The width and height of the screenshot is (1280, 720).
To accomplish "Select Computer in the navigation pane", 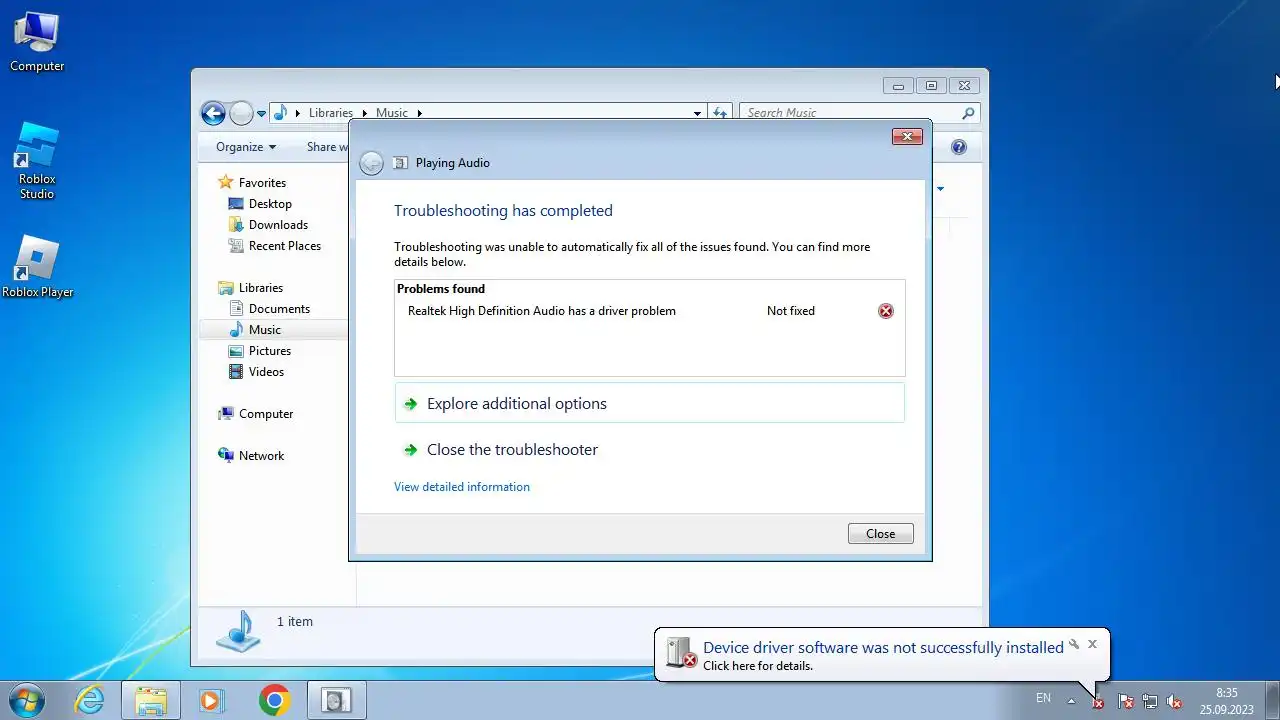I will pos(266,414).
